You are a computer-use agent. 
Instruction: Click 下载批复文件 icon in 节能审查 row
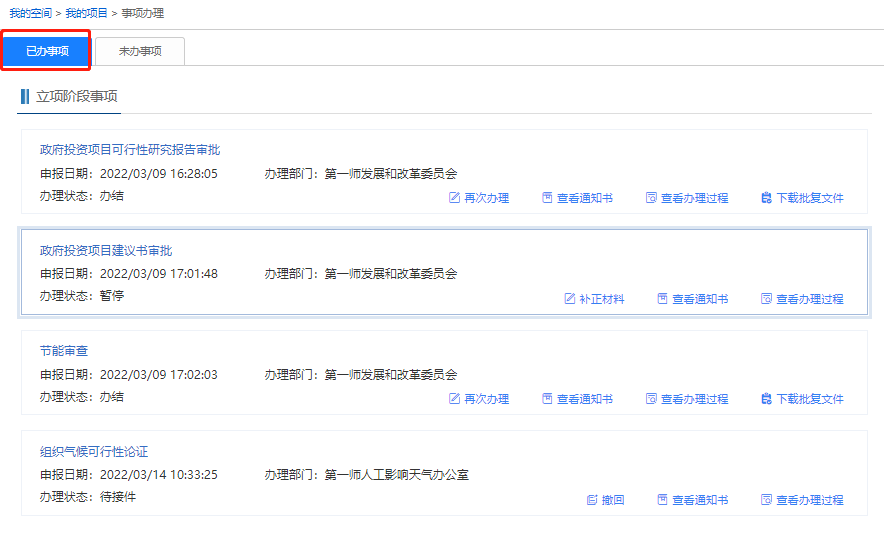tap(766, 399)
